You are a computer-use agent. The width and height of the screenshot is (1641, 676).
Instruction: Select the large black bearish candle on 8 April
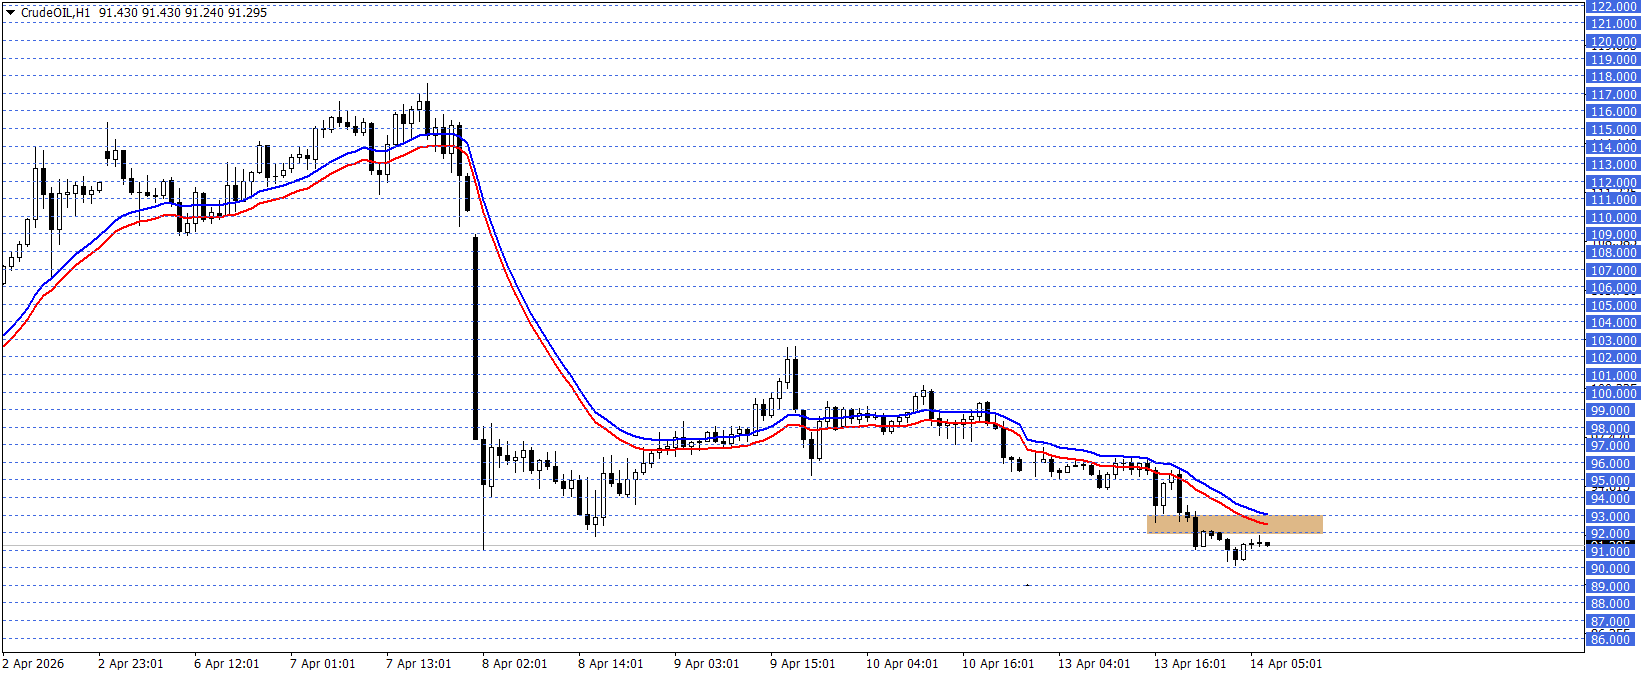click(x=475, y=340)
